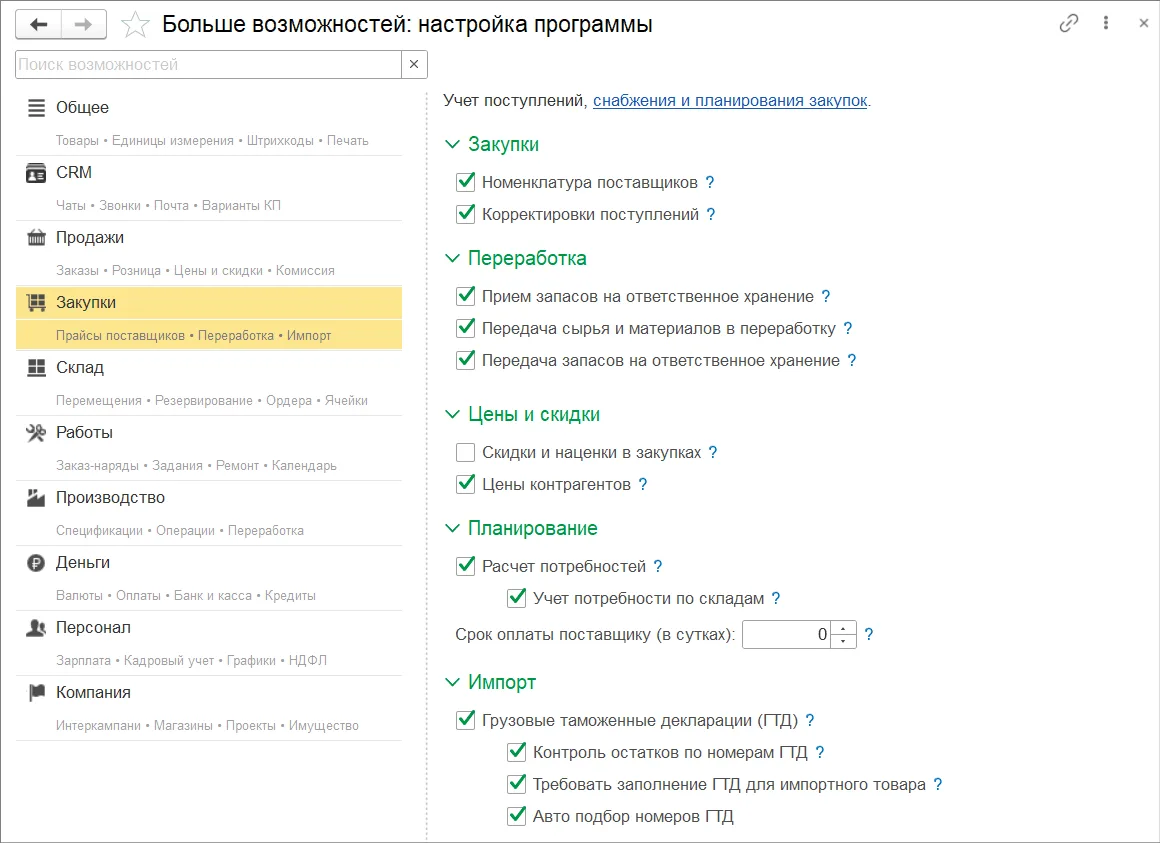Toggle Передача сырья и материалов в переработку
The image size is (1160, 843).
point(465,328)
